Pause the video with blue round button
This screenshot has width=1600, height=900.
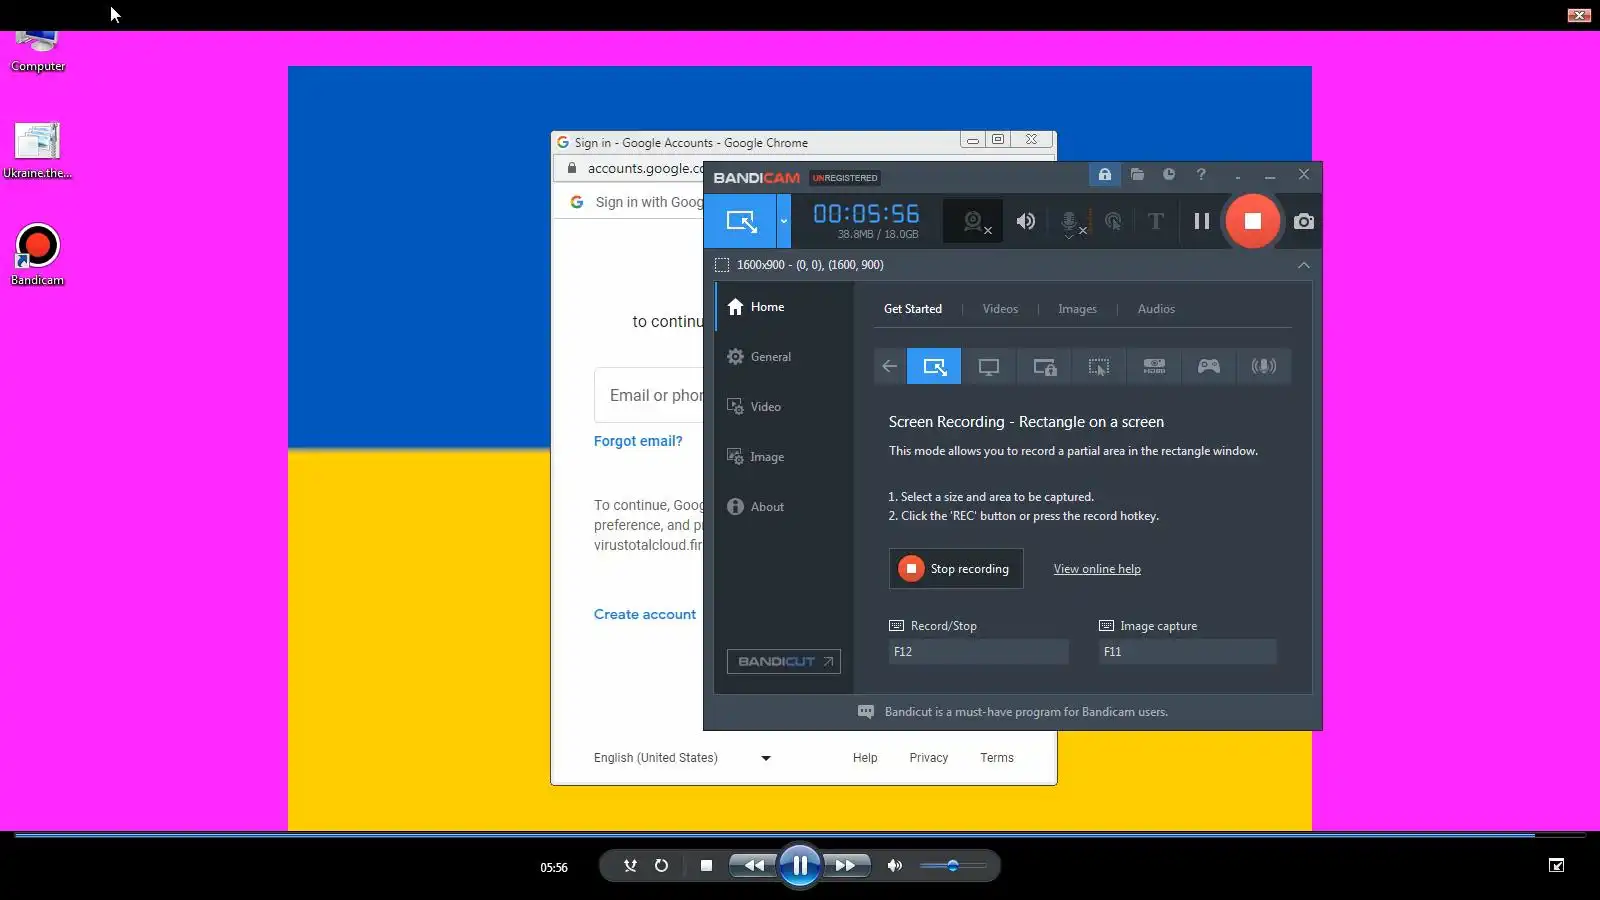coord(800,866)
